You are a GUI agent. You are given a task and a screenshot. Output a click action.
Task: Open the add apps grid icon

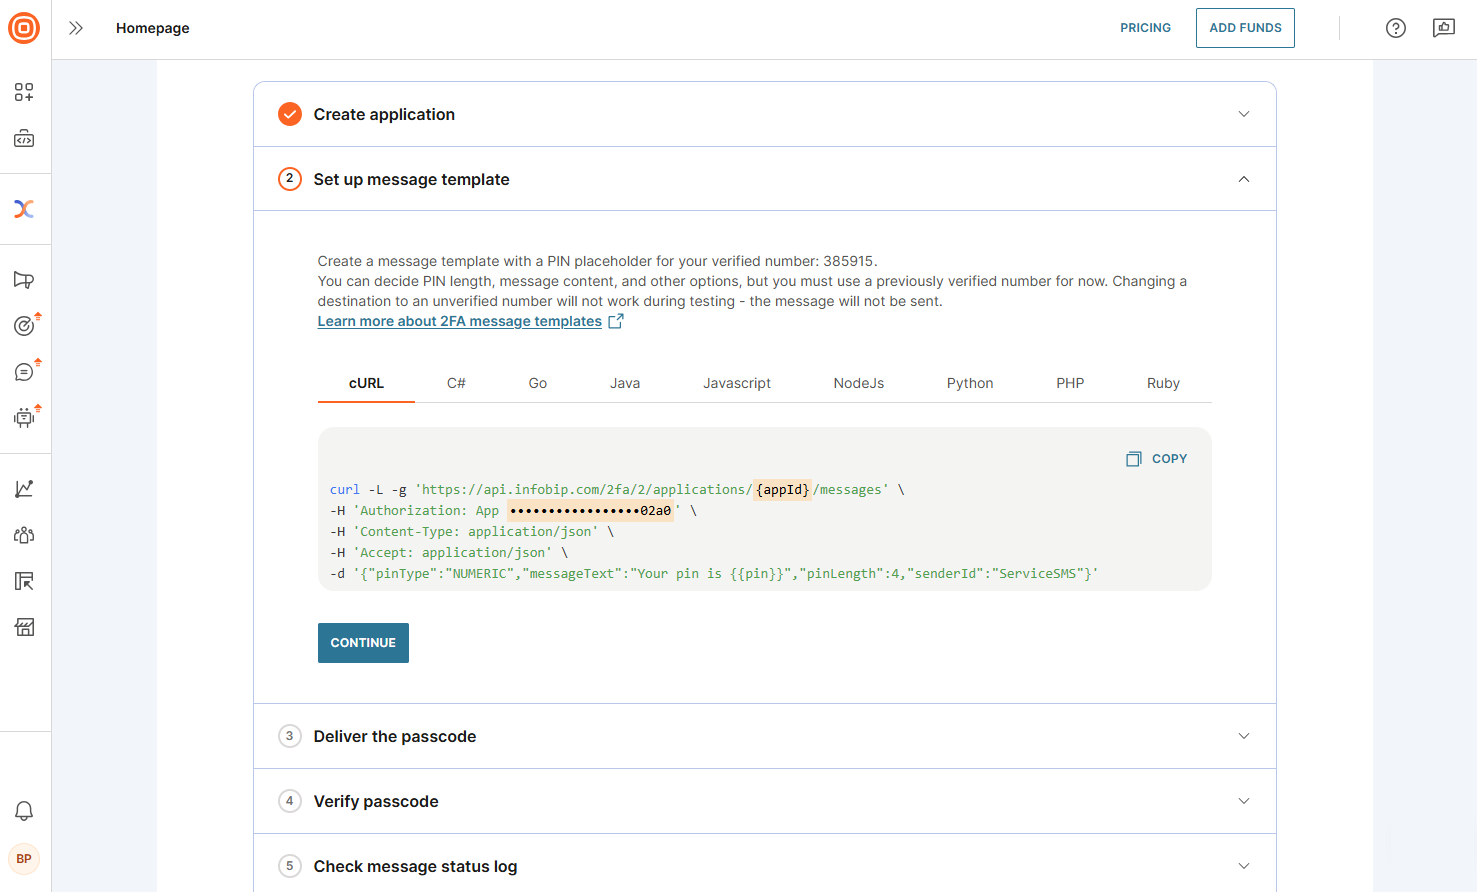tap(24, 92)
